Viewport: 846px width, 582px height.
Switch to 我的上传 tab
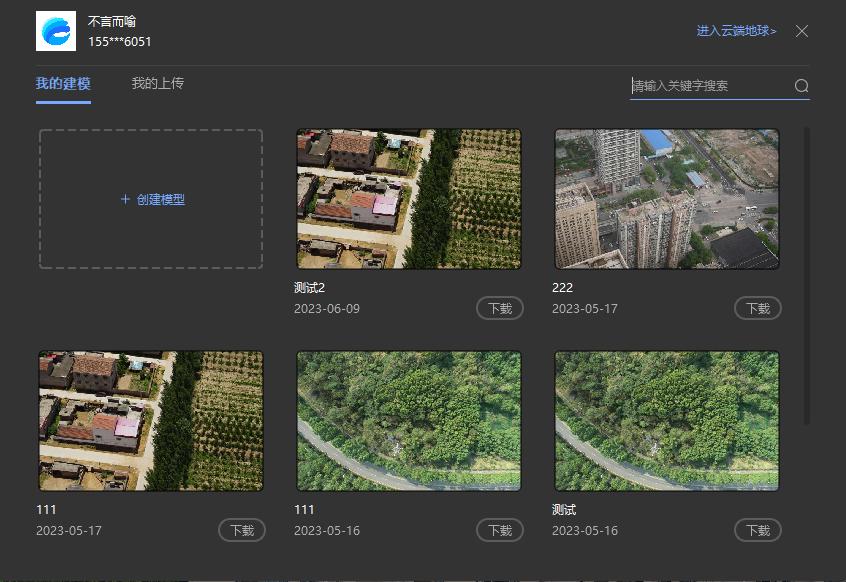[158, 84]
